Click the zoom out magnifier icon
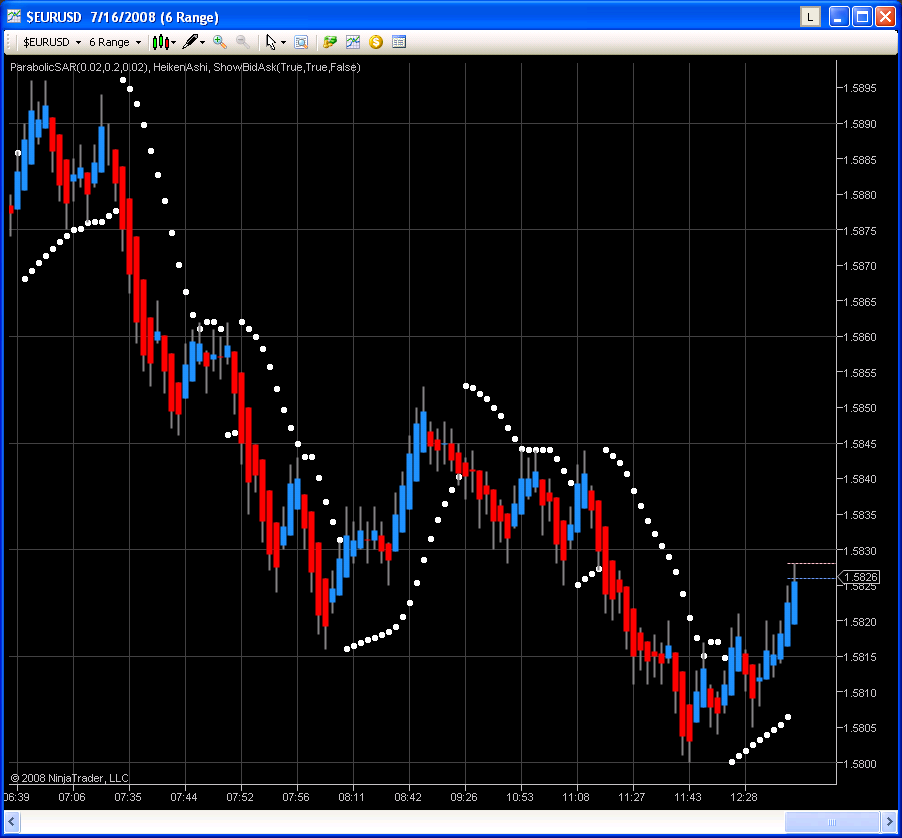Image resolution: width=902 pixels, height=838 pixels. 243,41
